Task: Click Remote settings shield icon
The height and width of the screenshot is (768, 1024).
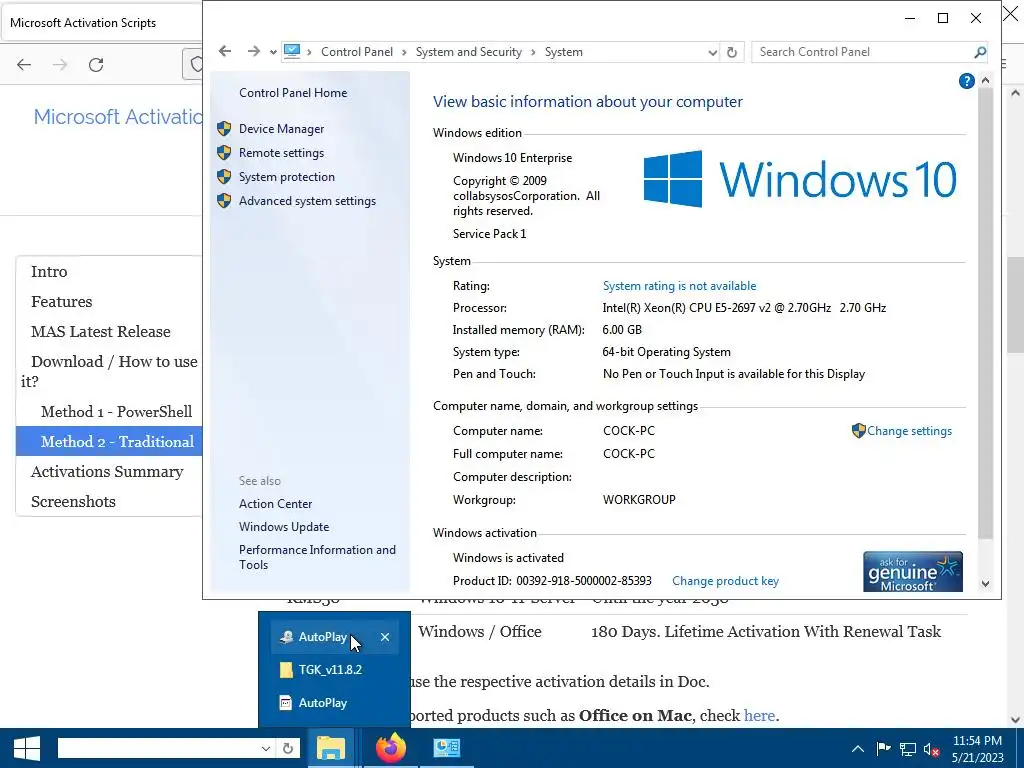Action: tap(224, 153)
